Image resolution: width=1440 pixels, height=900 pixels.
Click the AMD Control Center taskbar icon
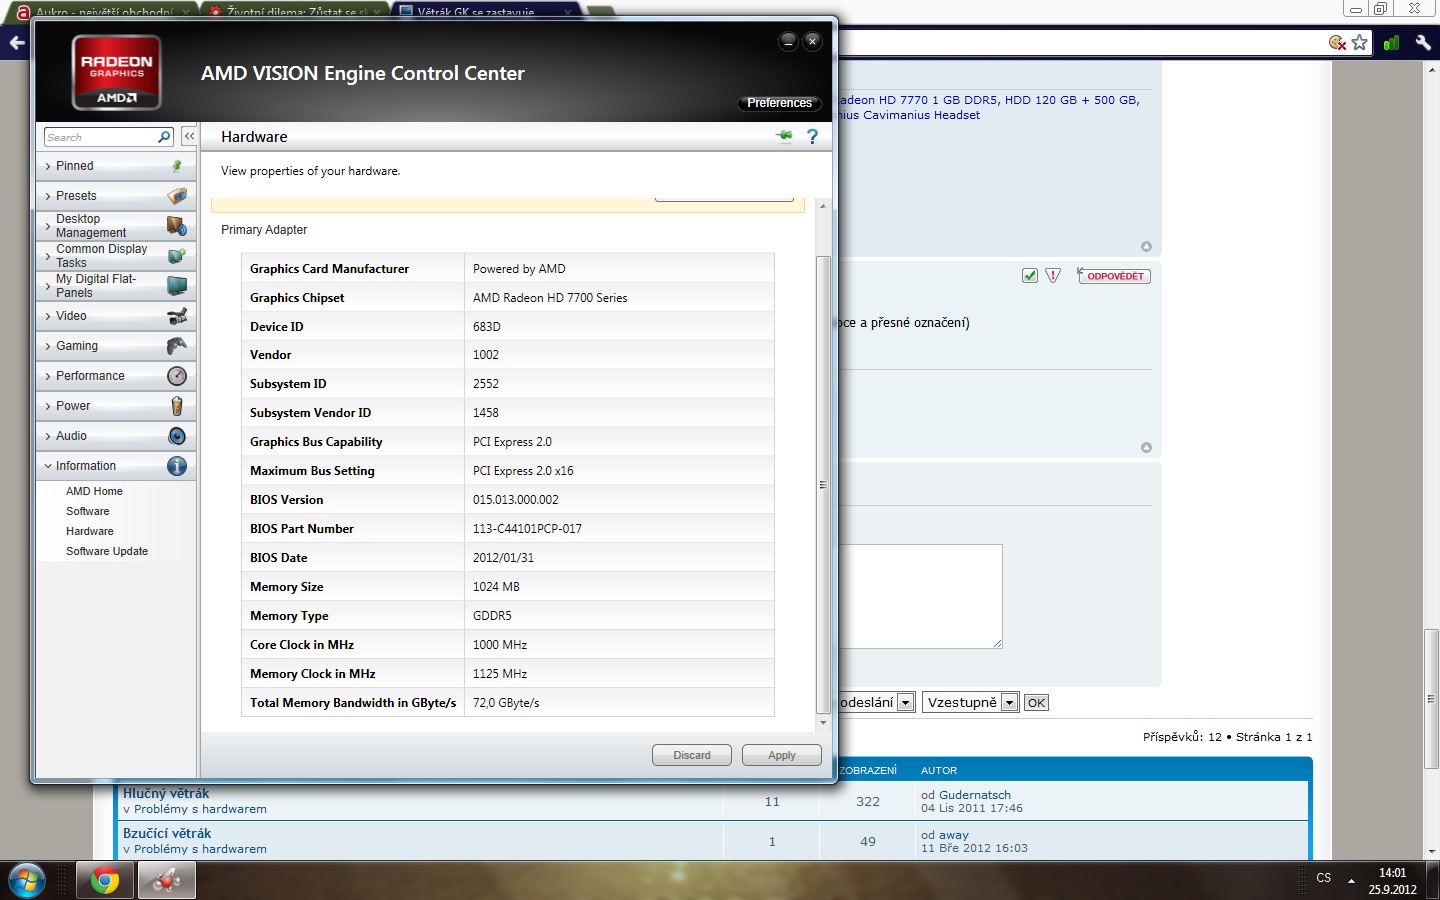tap(167, 880)
